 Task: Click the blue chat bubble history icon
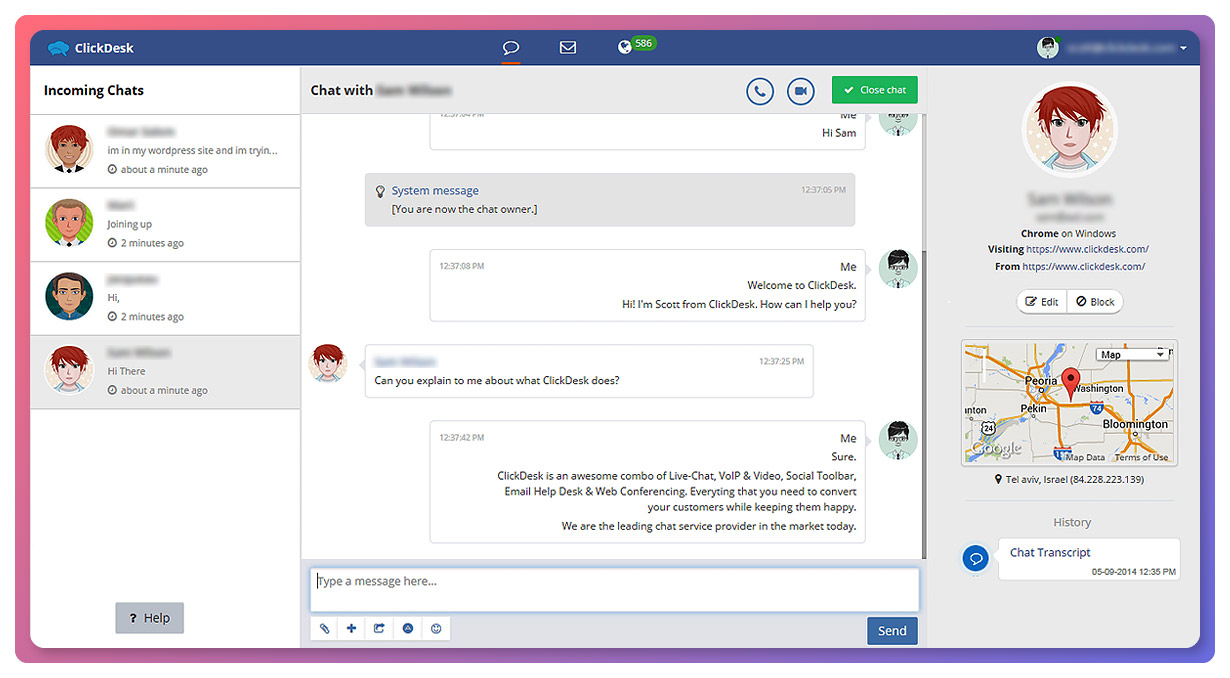pos(976,558)
